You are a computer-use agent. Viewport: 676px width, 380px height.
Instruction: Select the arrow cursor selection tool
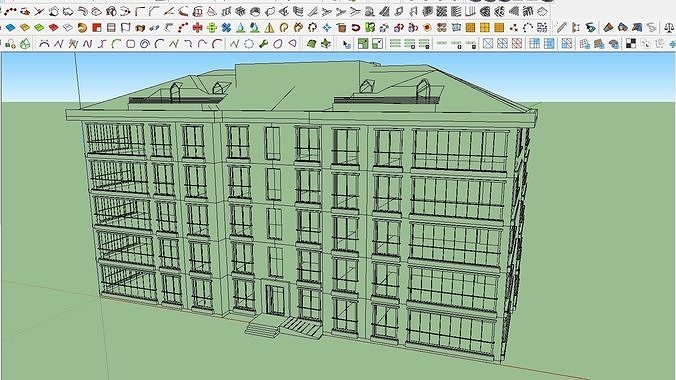click(x=346, y=44)
